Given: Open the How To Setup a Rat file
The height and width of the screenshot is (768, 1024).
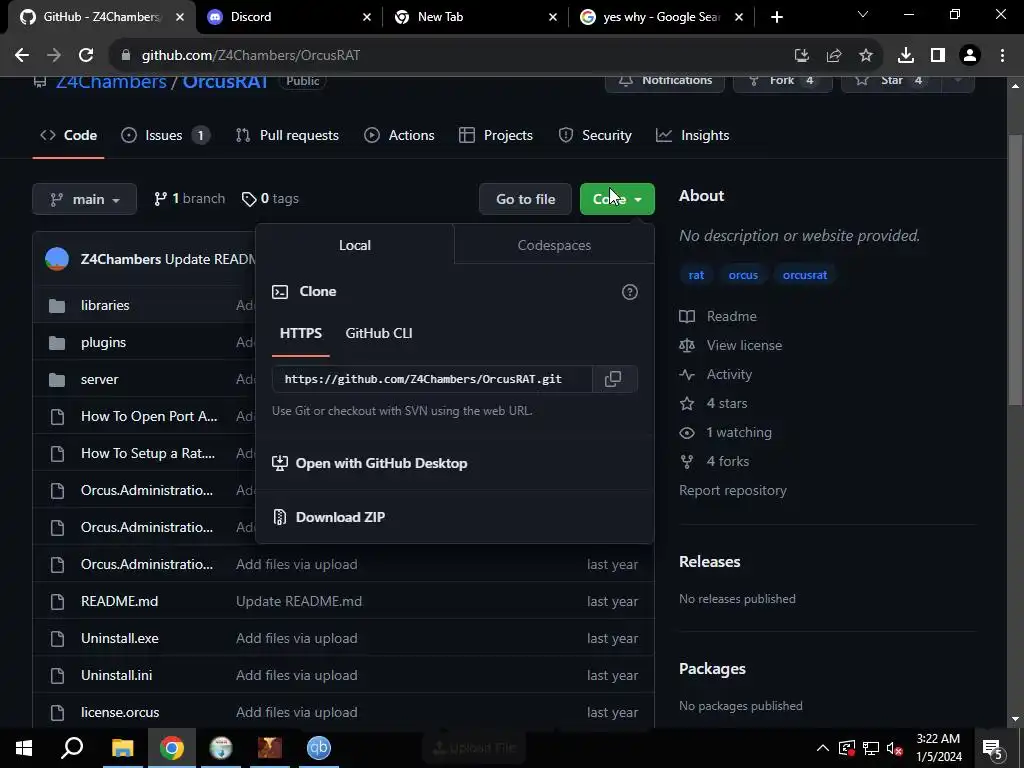Looking at the screenshot, I should tap(148, 453).
